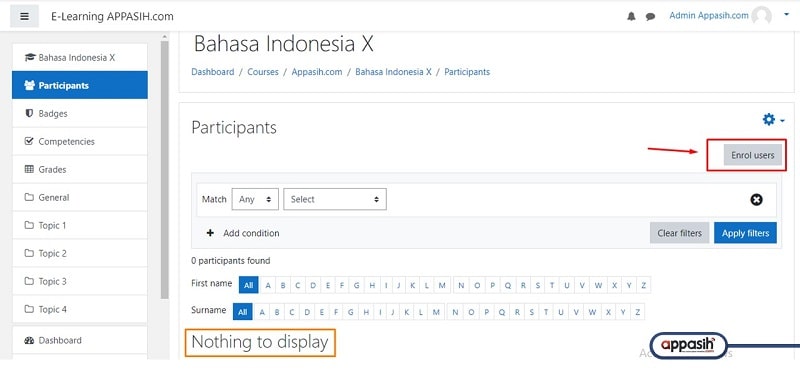This screenshot has width=800, height=372.
Task: Click the sidebar vertical scrollbar
Action: [164, 170]
